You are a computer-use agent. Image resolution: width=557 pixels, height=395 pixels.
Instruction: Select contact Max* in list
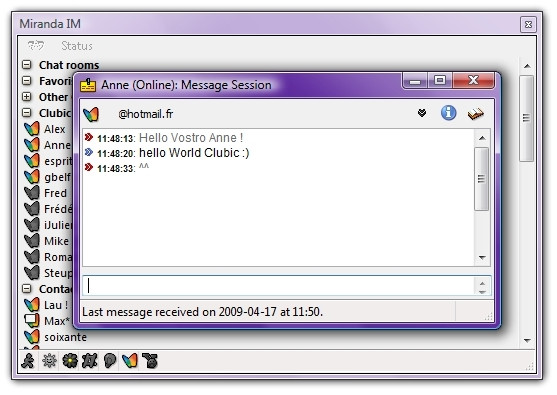[57, 321]
